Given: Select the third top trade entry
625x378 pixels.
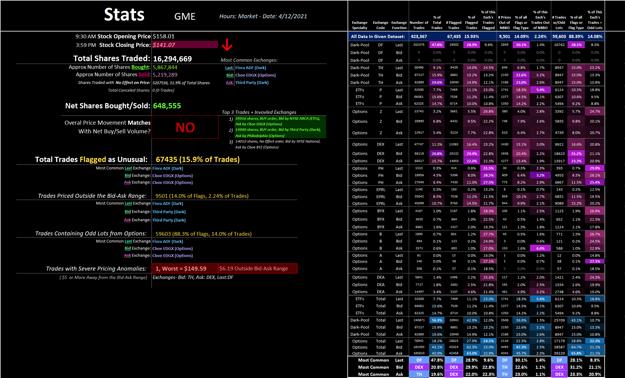Looking at the screenshot, I should click(x=278, y=144).
